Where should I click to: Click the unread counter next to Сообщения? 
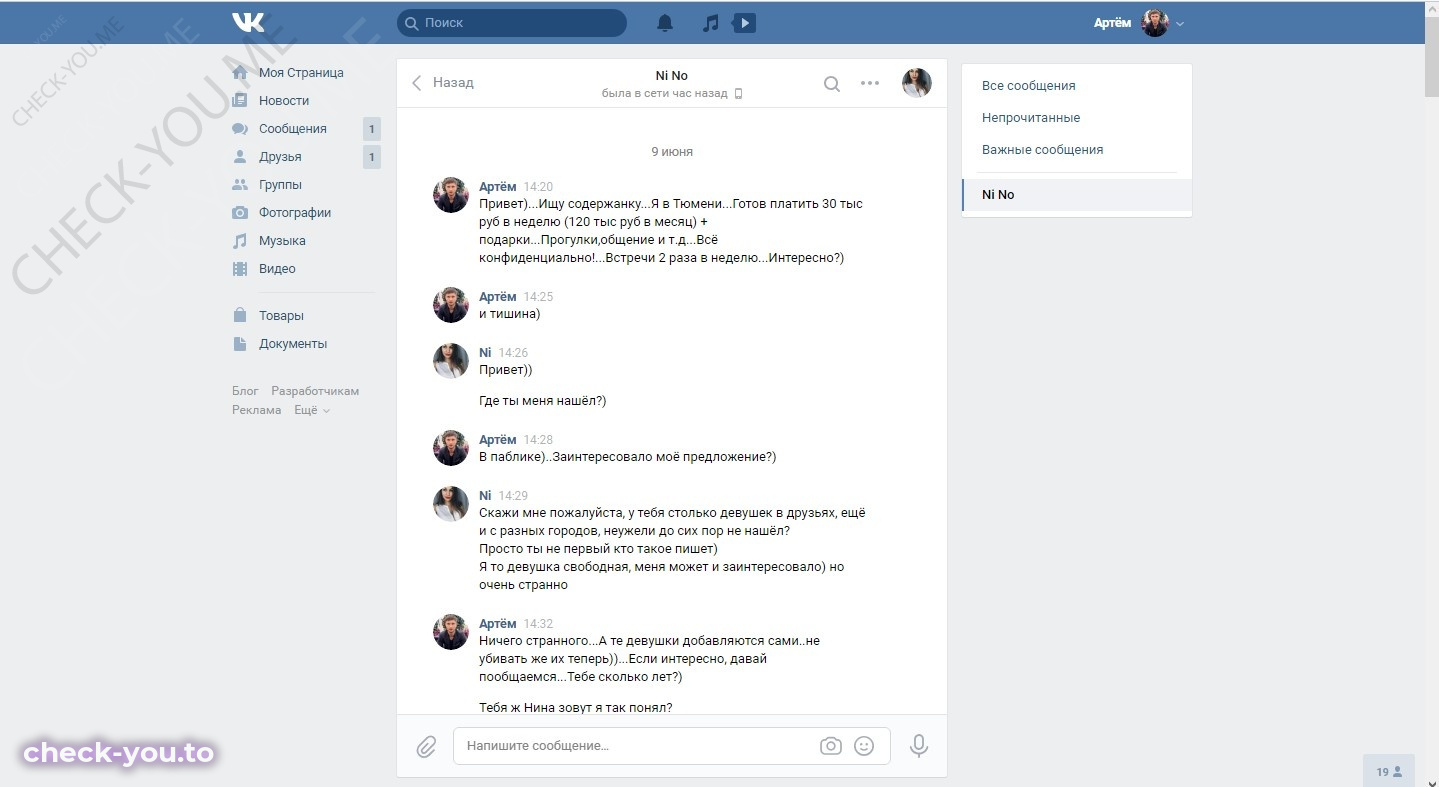(371, 129)
